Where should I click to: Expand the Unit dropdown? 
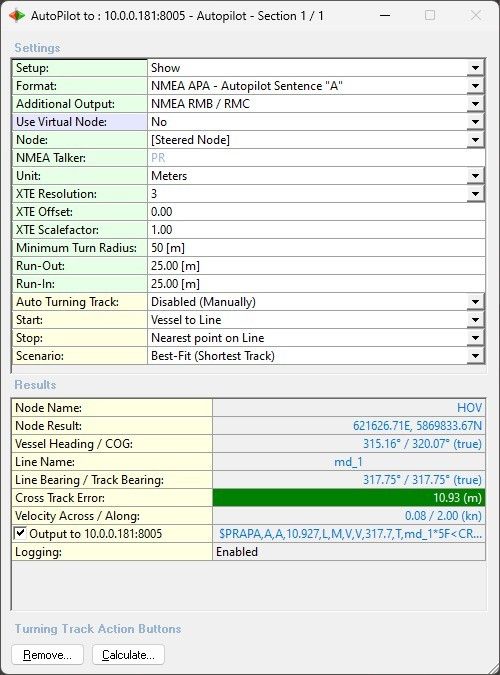point(475,176)
